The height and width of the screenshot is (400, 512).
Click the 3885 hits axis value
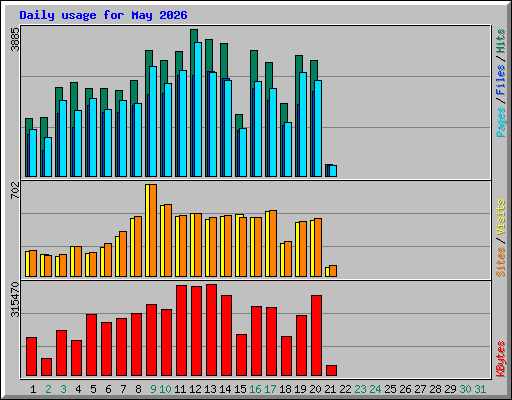pyautogui.click(x=15, y=39)
